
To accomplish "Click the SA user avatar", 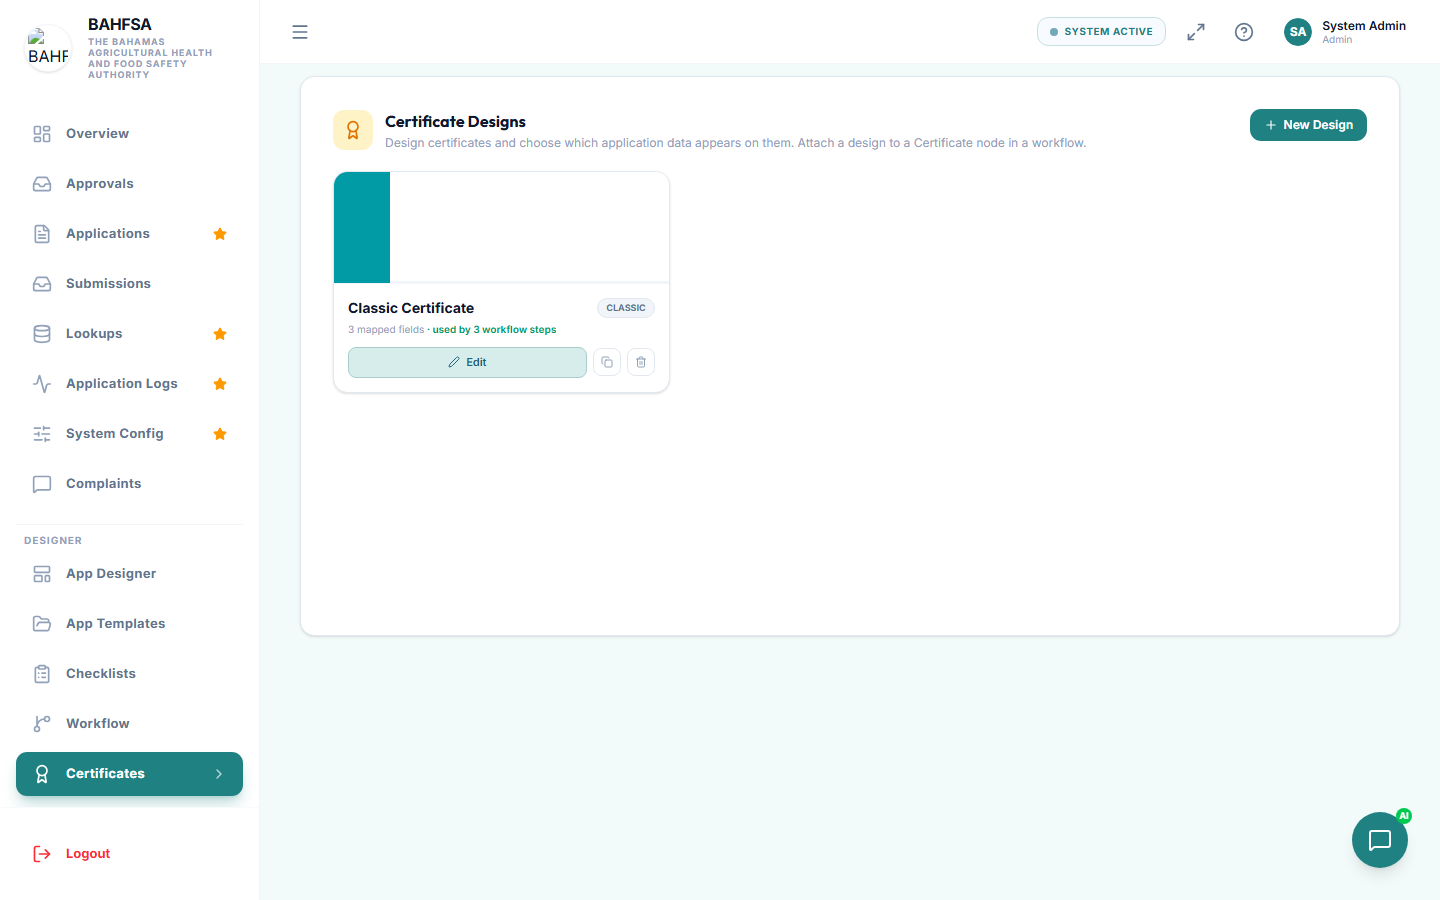I will point(1298,32).
